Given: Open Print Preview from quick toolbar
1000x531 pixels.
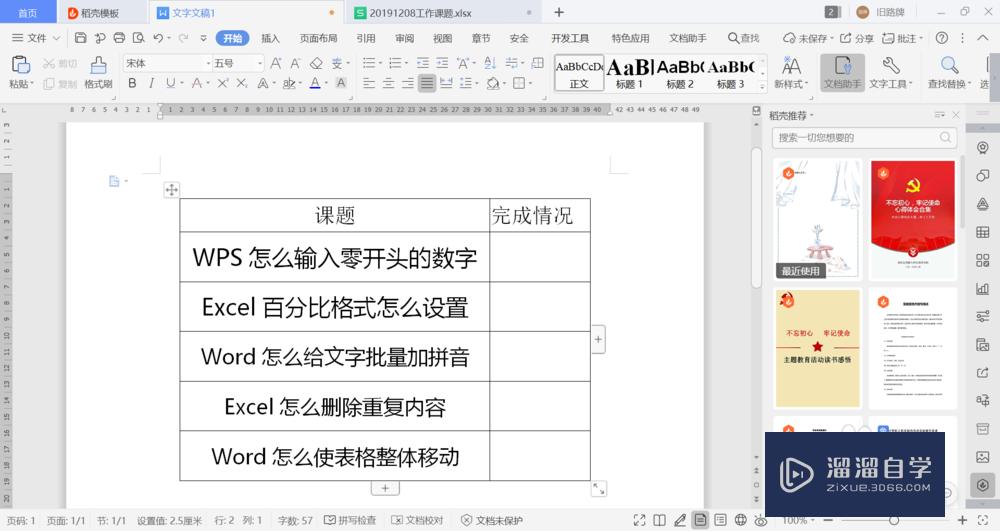Looking at the screenshot, I should click(138, 38).
